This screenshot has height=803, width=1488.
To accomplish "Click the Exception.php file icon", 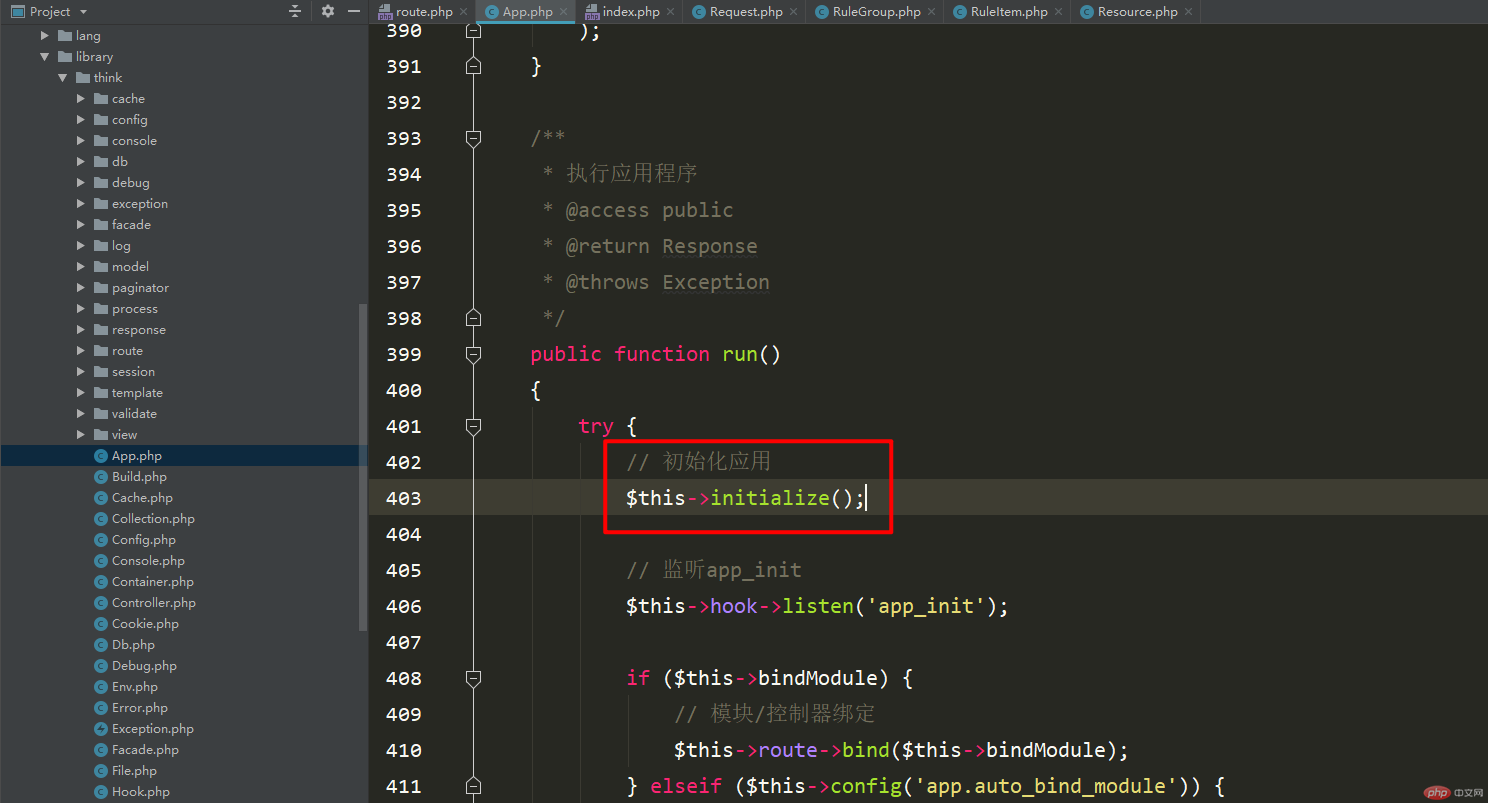I will click(x=101, y=729).
